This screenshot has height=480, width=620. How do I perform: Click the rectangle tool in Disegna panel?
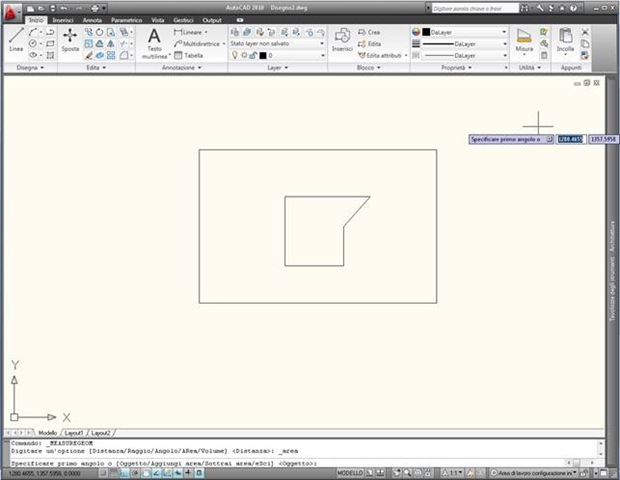[50, 44]
